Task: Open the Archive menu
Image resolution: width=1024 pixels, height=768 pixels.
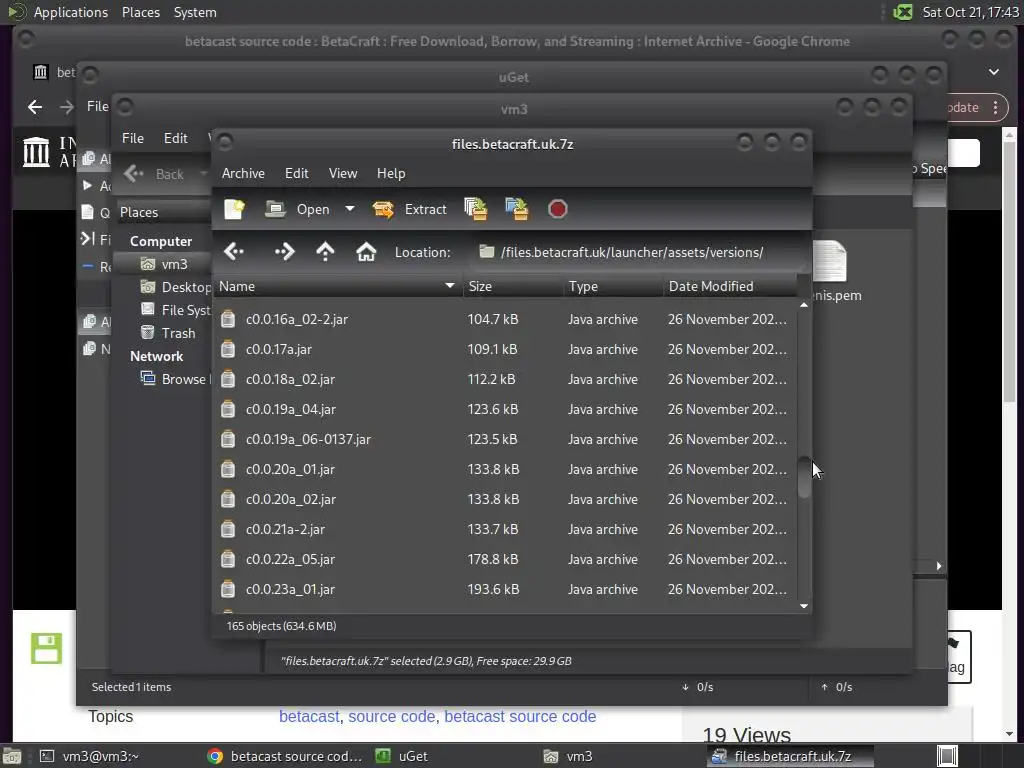Action: pyautogui.click(x=243, y=173)
